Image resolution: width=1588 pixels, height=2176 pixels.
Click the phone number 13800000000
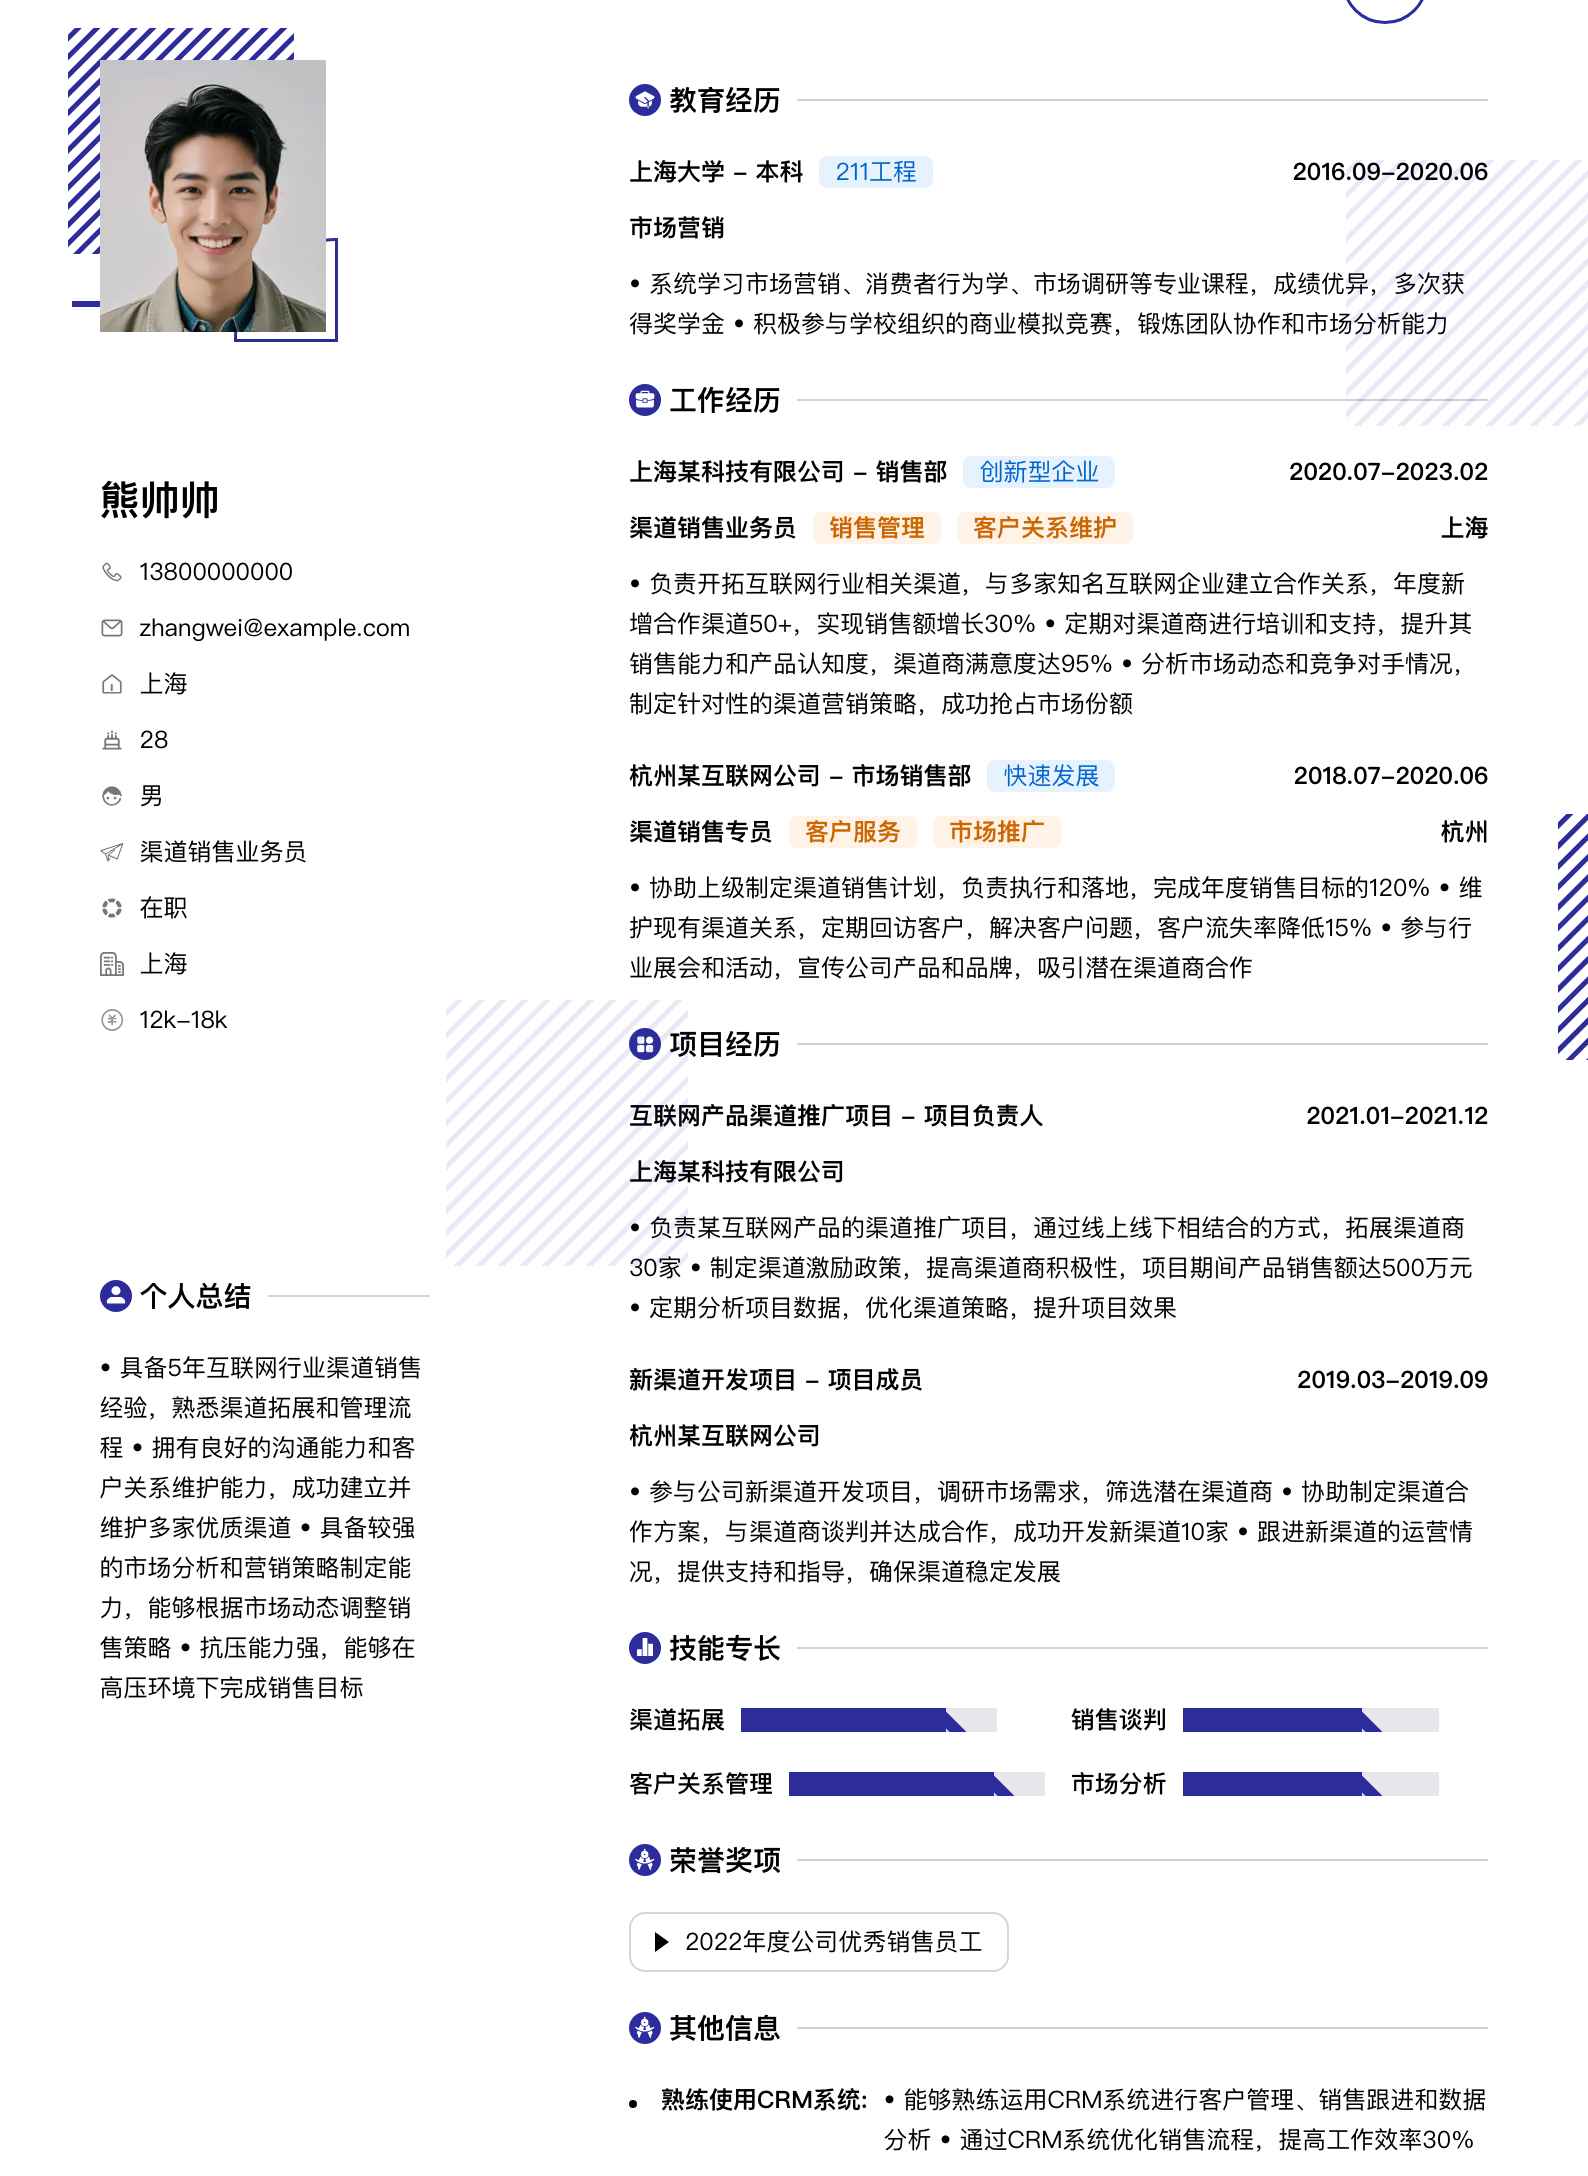tap(216, 572)
